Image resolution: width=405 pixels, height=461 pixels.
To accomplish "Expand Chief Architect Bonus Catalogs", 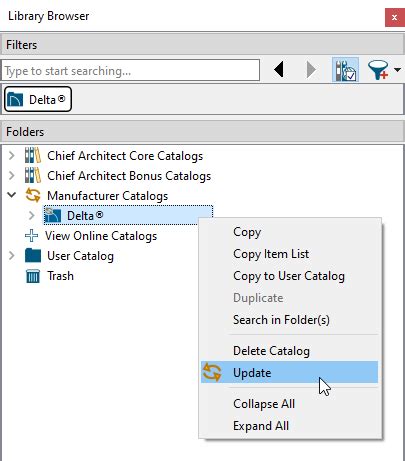I will click(x=12, y=176).
